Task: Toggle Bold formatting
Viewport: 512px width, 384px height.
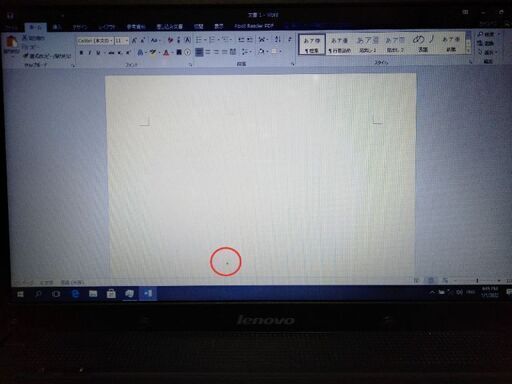Action: [x=81, y=53]
